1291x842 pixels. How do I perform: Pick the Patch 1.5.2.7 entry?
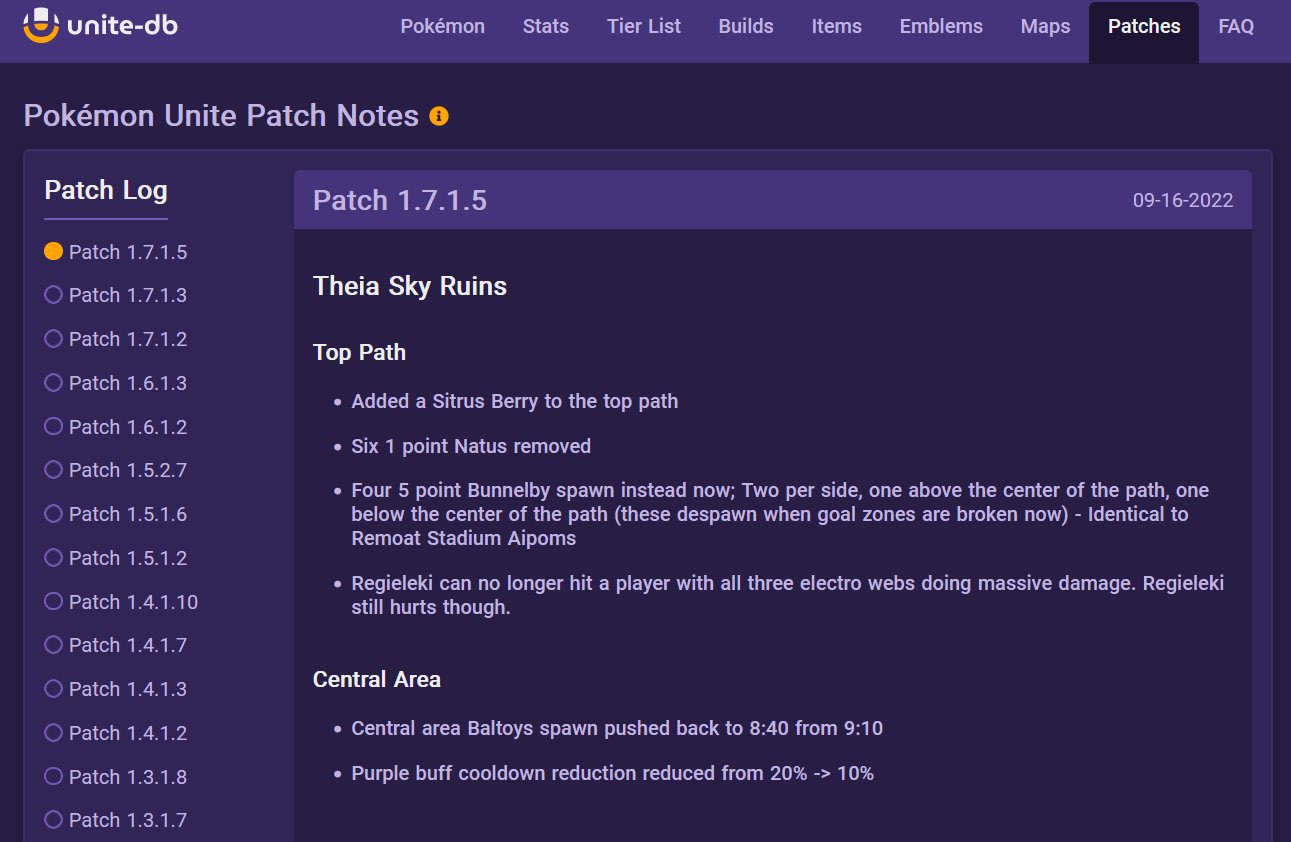click(x=127, y=470)
